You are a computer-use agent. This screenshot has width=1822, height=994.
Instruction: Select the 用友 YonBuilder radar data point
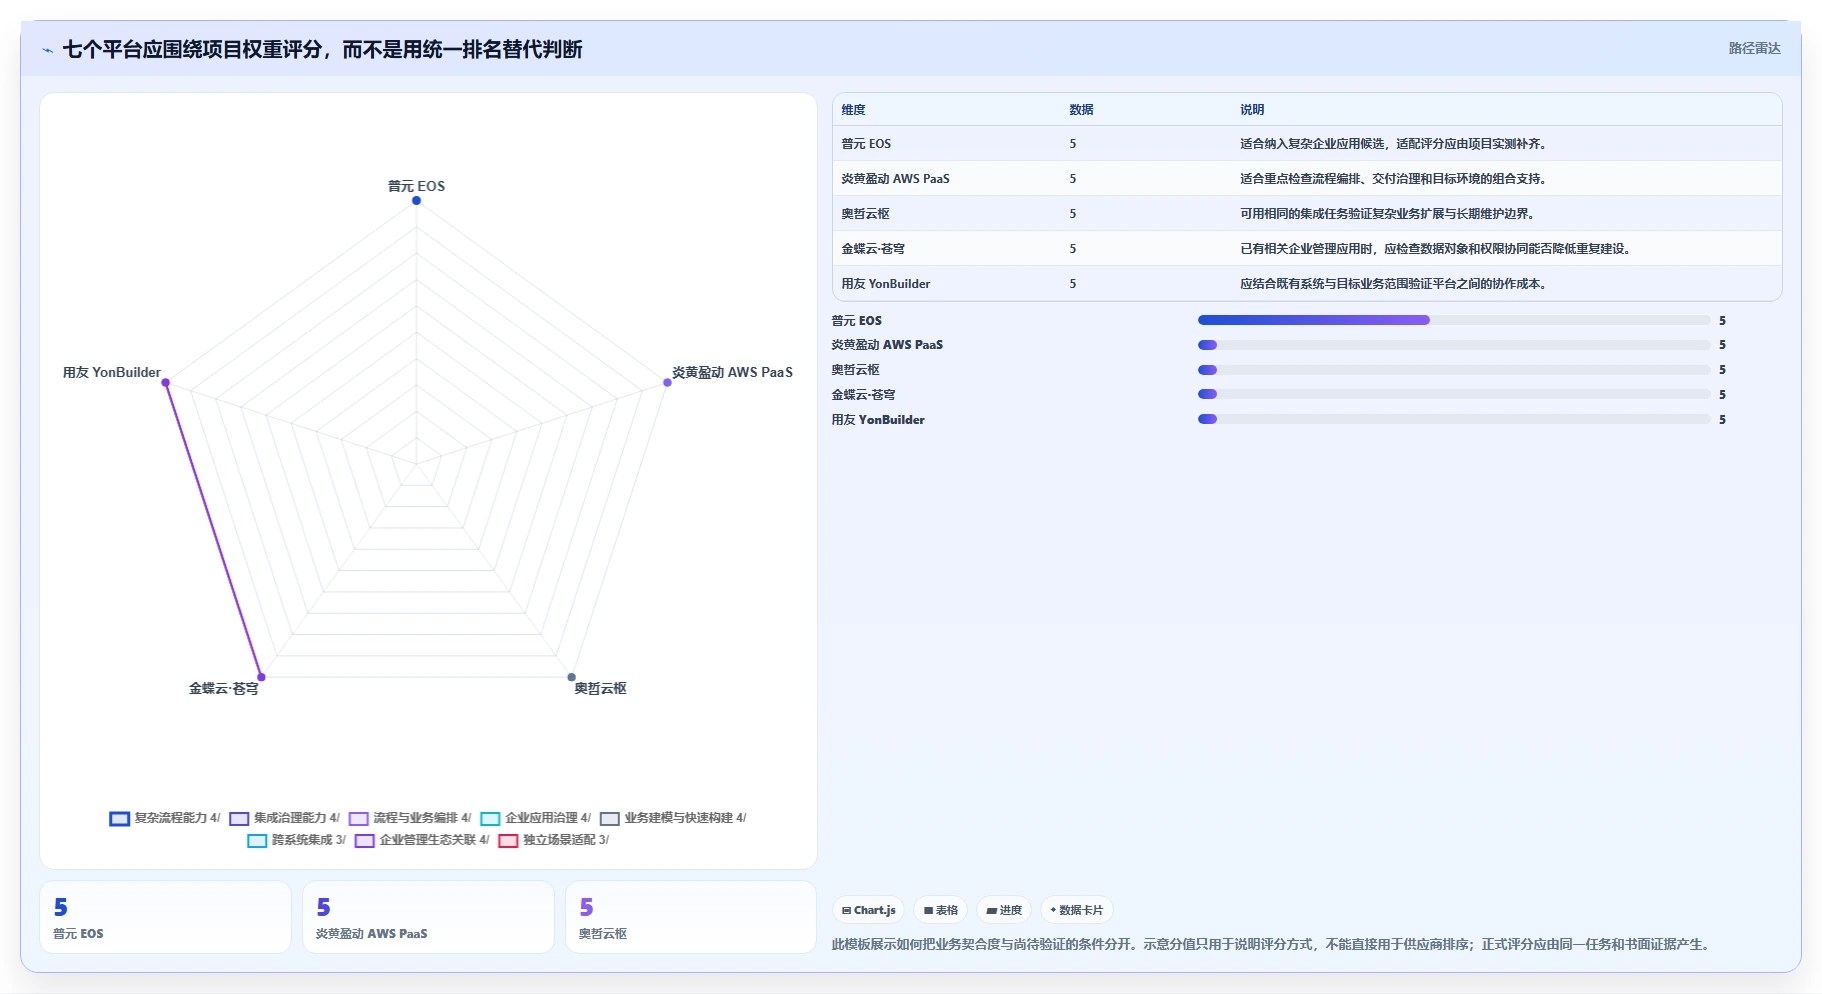click(165, 382)
